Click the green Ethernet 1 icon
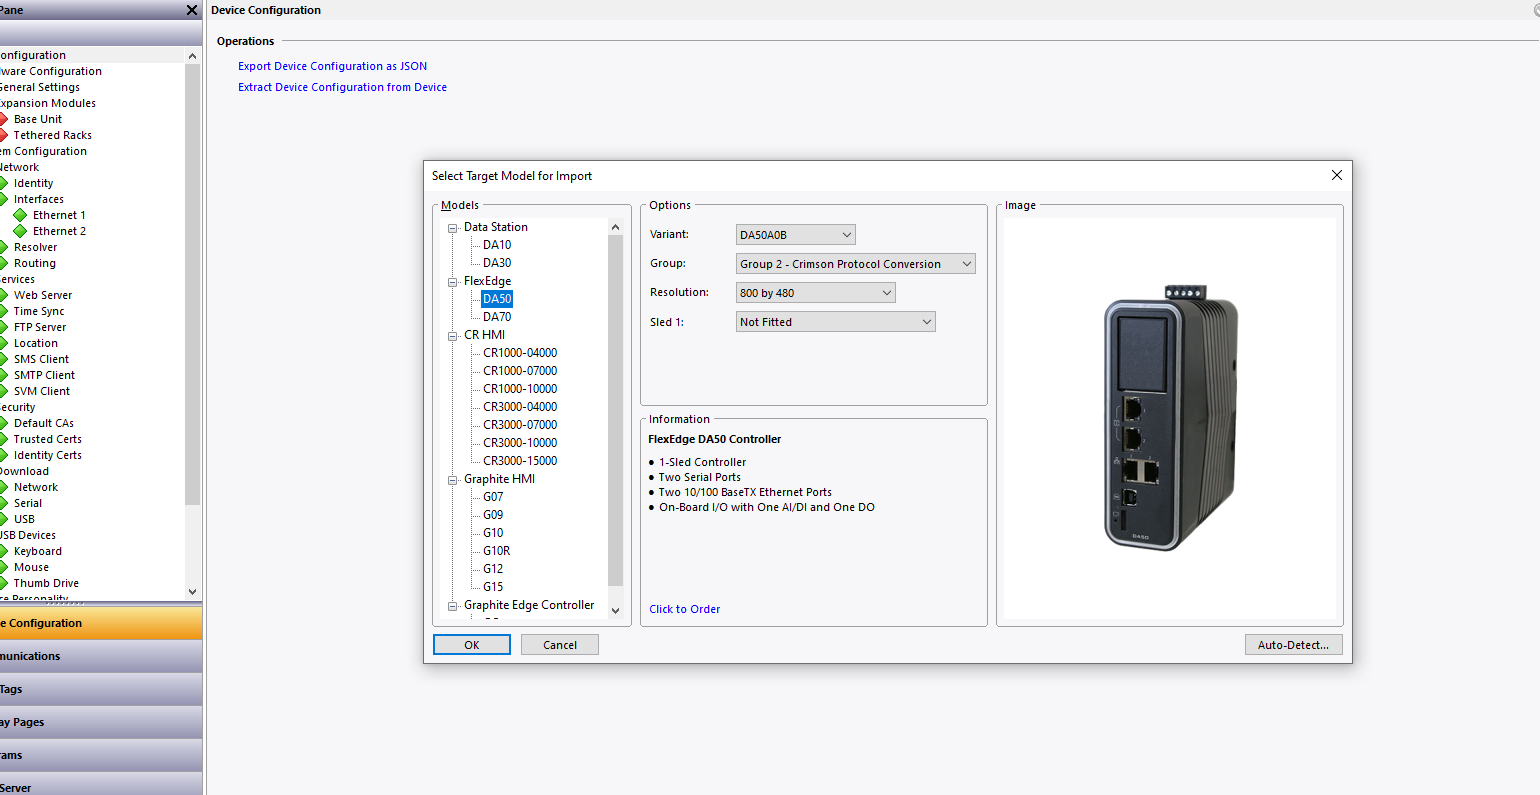1540x795 pixels. point(20,215)
